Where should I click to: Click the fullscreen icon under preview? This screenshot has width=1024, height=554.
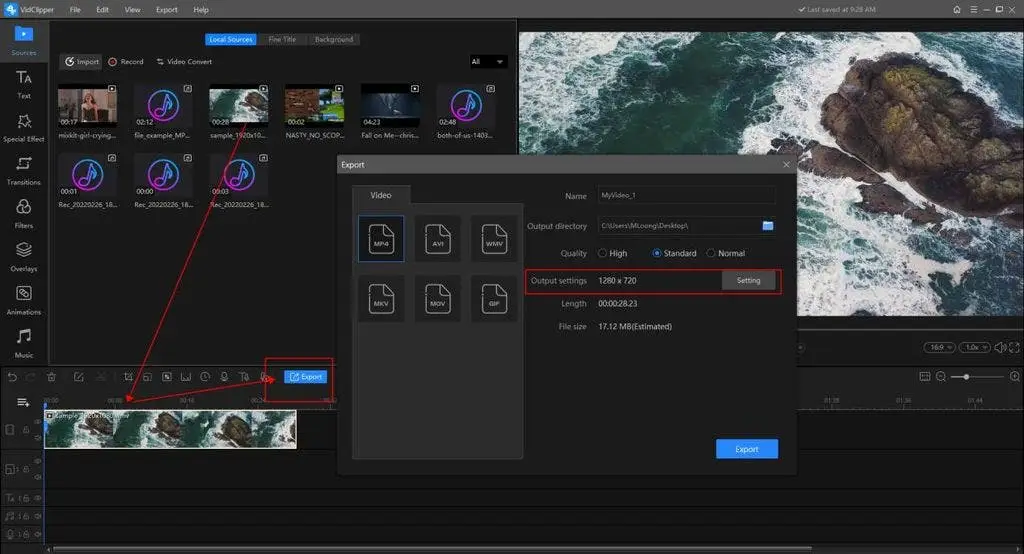click(x=1014, y=348)
